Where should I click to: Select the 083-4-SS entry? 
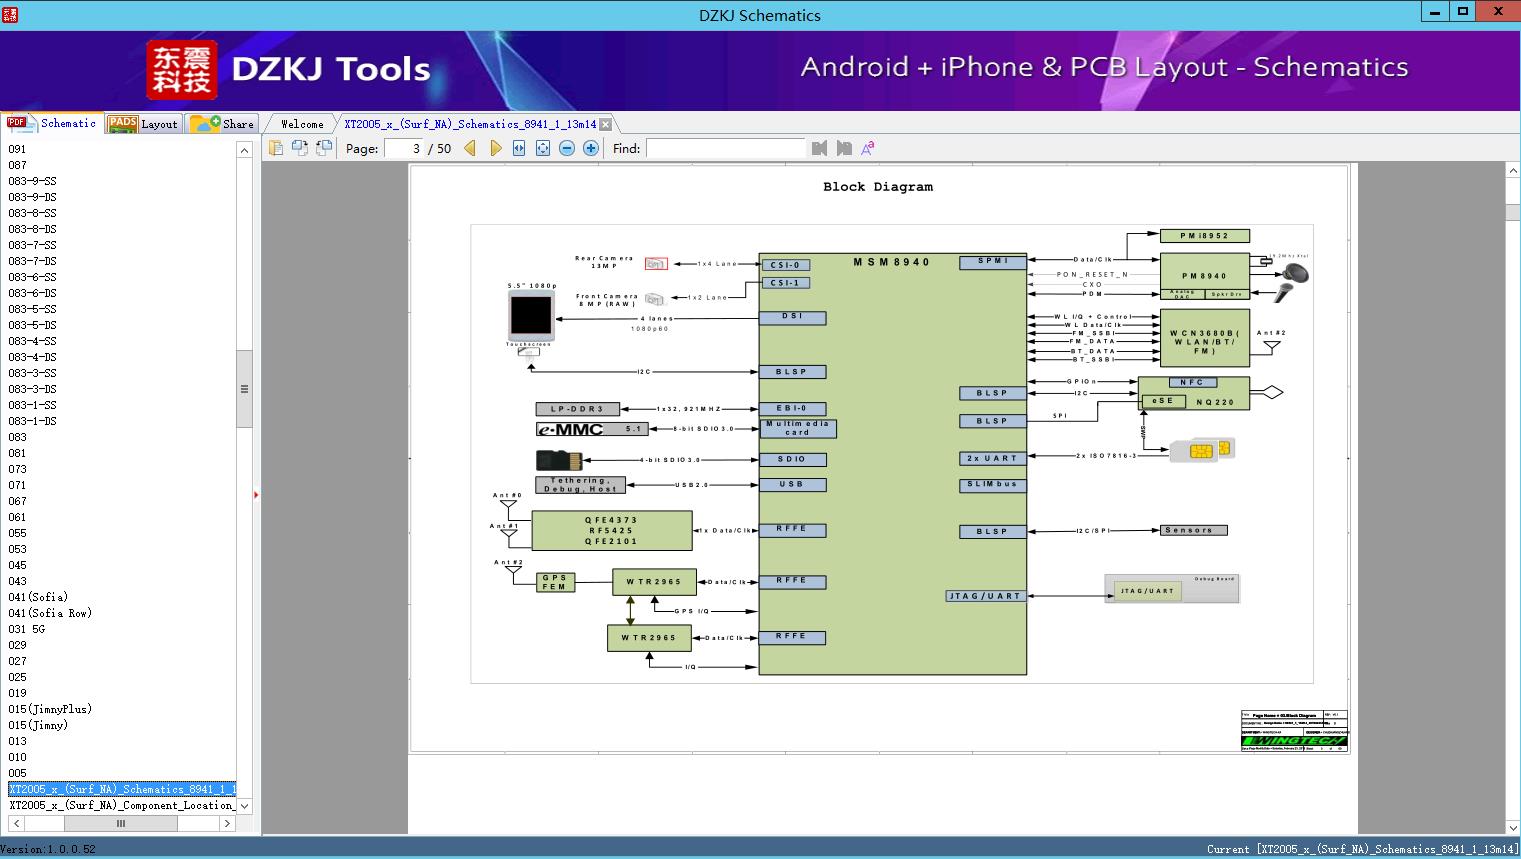tap(32, 341)
